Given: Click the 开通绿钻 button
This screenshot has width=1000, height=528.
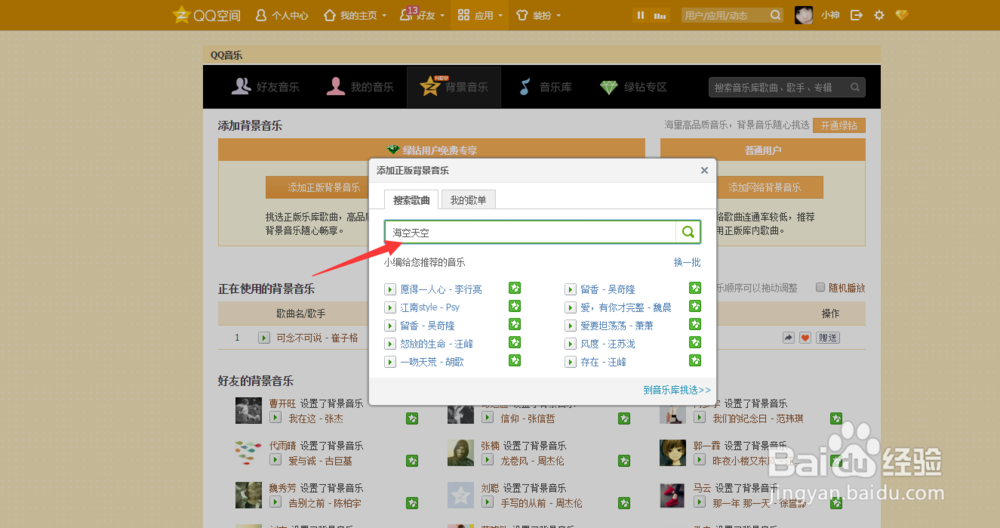Looking at the screenshot, I should pyautogui.click(x=839, y=125).
